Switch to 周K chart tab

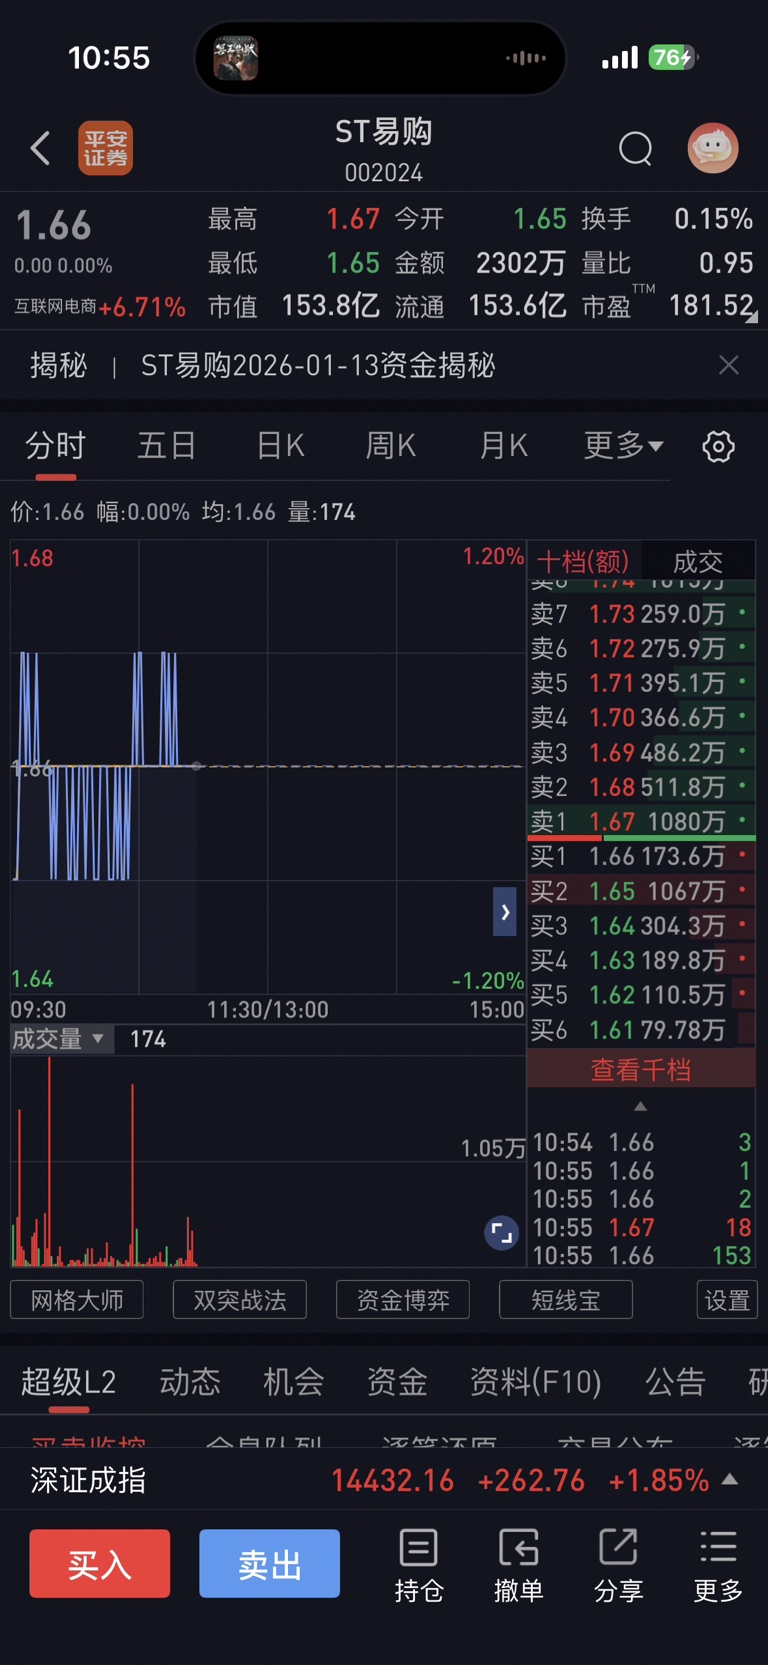[390, 445]
